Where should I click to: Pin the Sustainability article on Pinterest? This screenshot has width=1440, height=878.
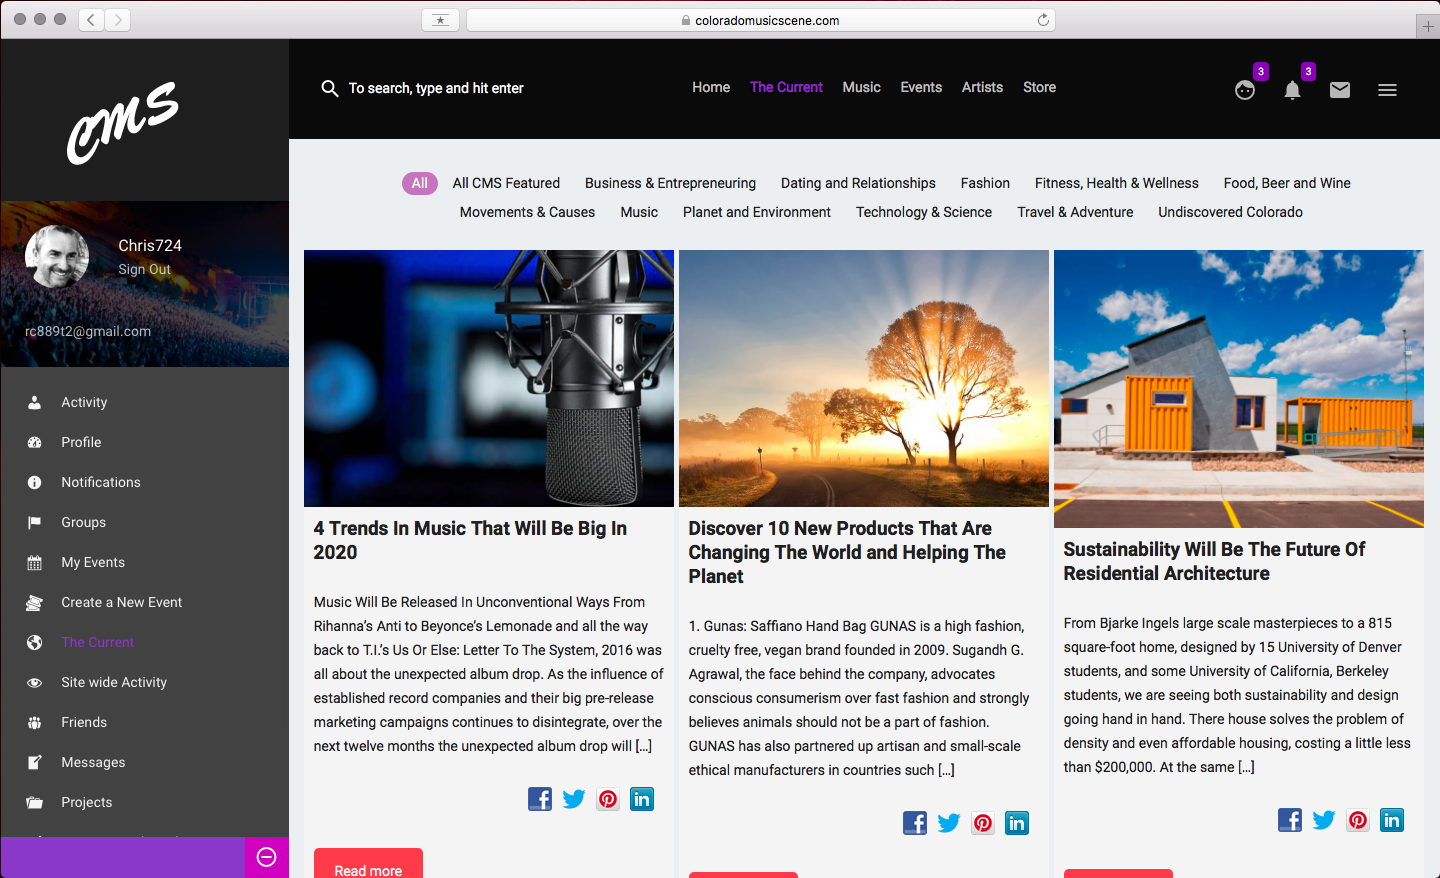point(1358,820)
